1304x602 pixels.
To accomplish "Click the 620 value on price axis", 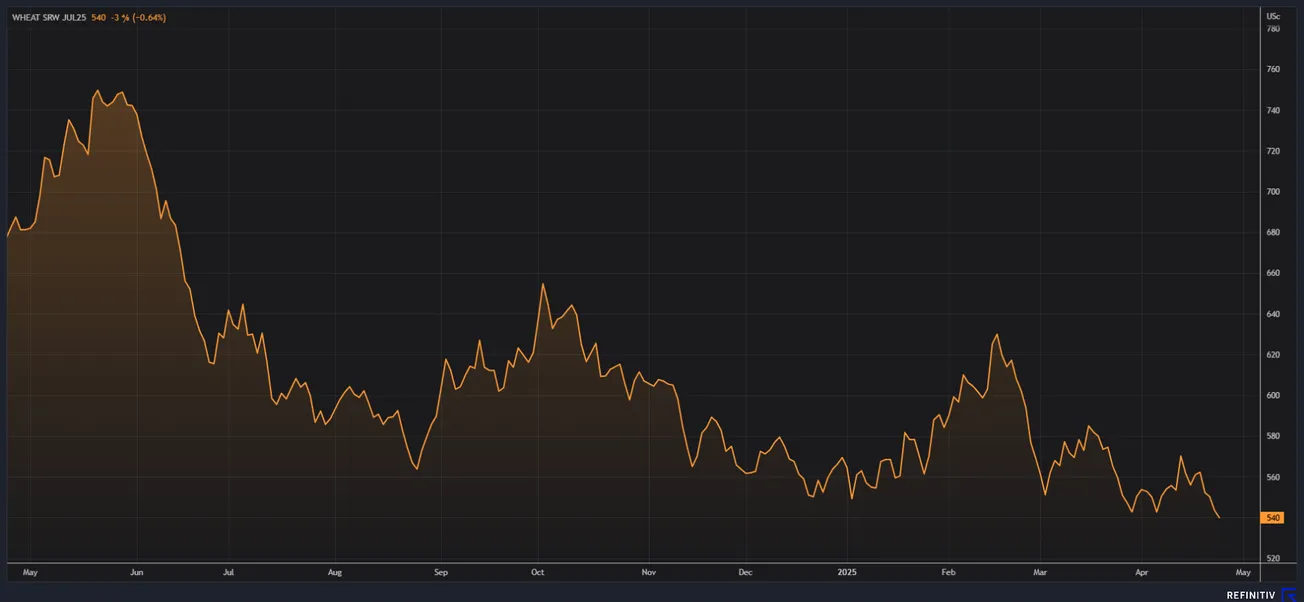I will (x=1273, y=355).
